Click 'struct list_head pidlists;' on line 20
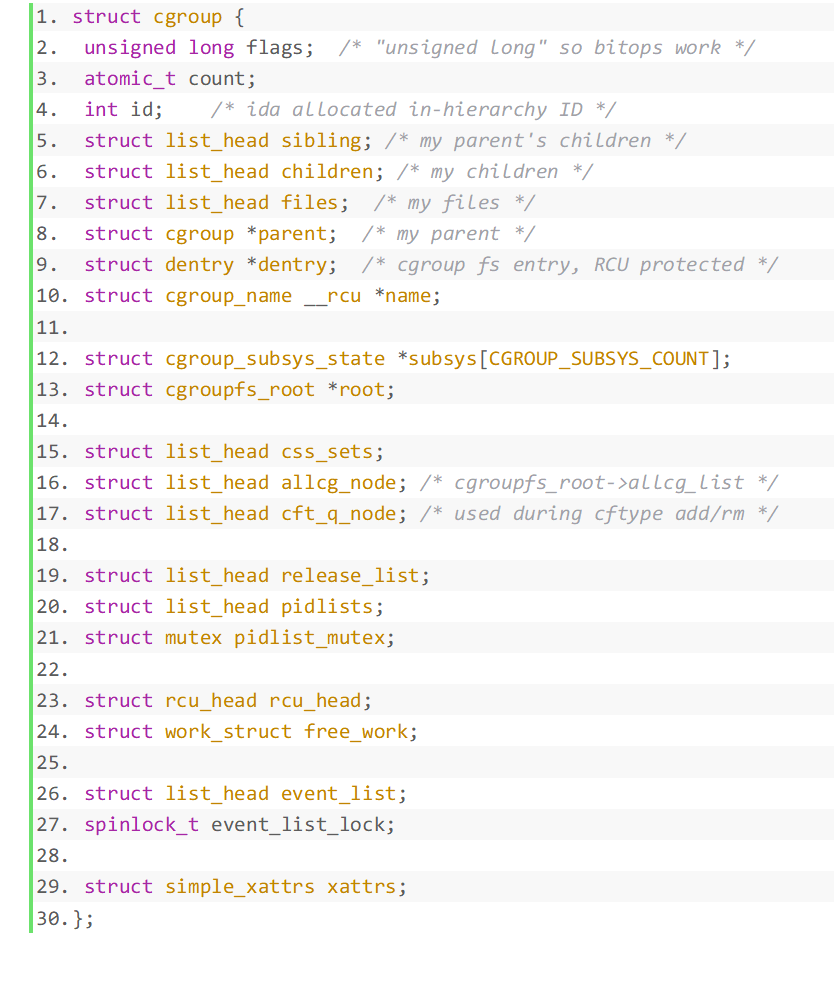Screen dimensions: 835x993 pyautogui.click(x=234, y=607)
